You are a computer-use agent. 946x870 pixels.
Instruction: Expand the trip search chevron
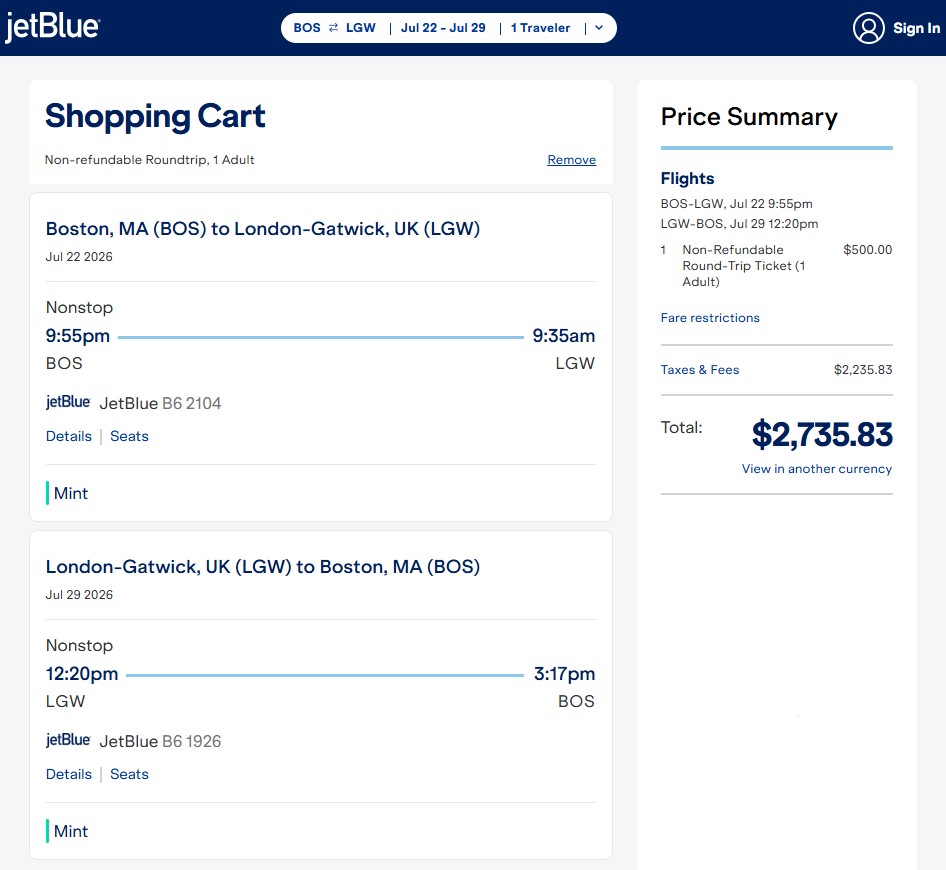point(599,28)
